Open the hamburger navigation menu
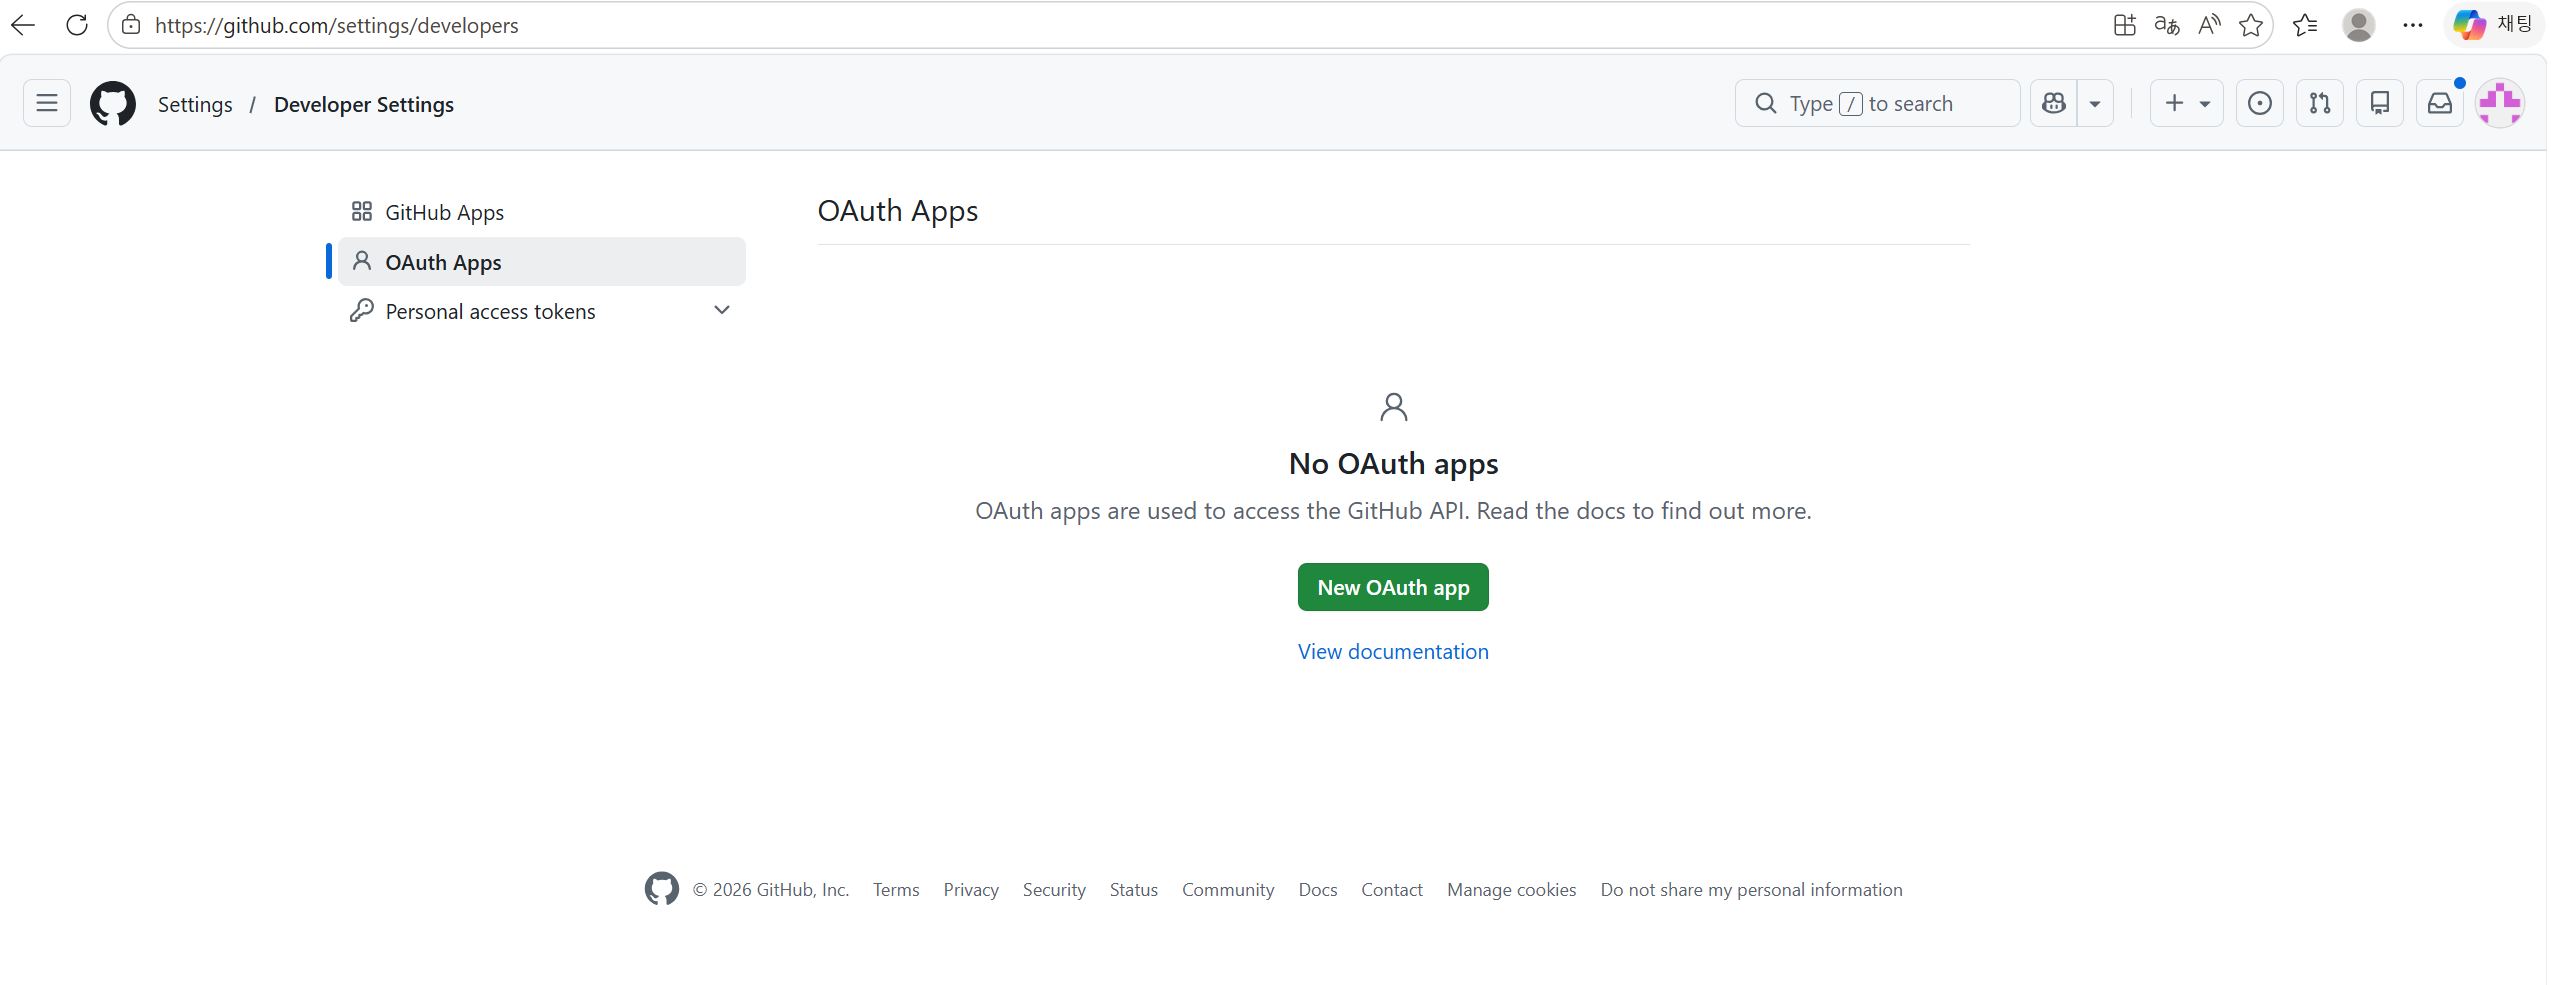The image size is (2551, 985). 47,103
